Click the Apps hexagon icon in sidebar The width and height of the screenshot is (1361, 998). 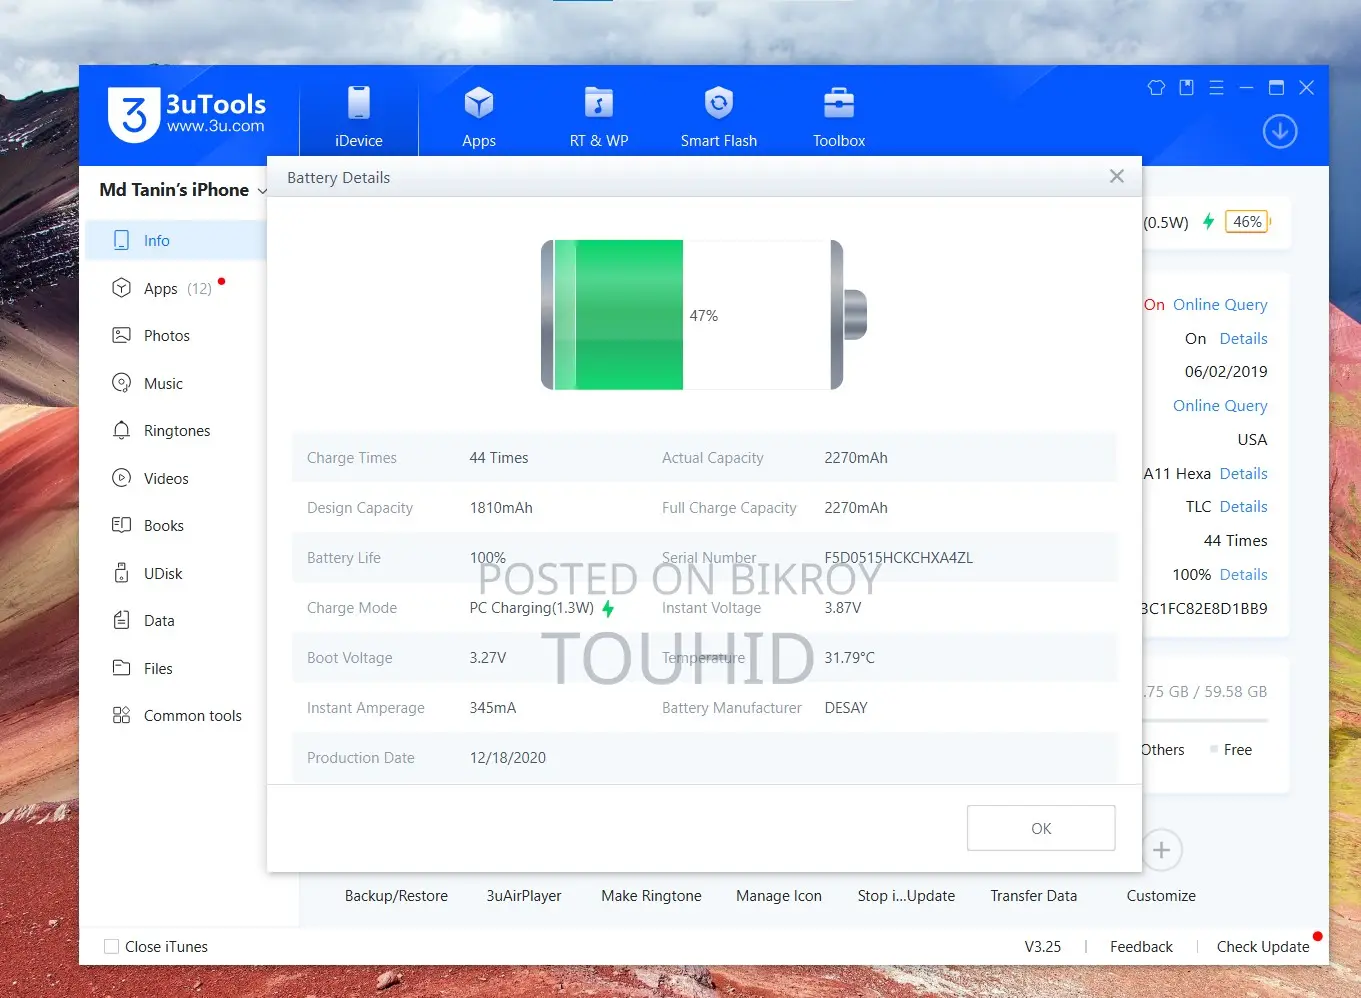coord(122,288)
